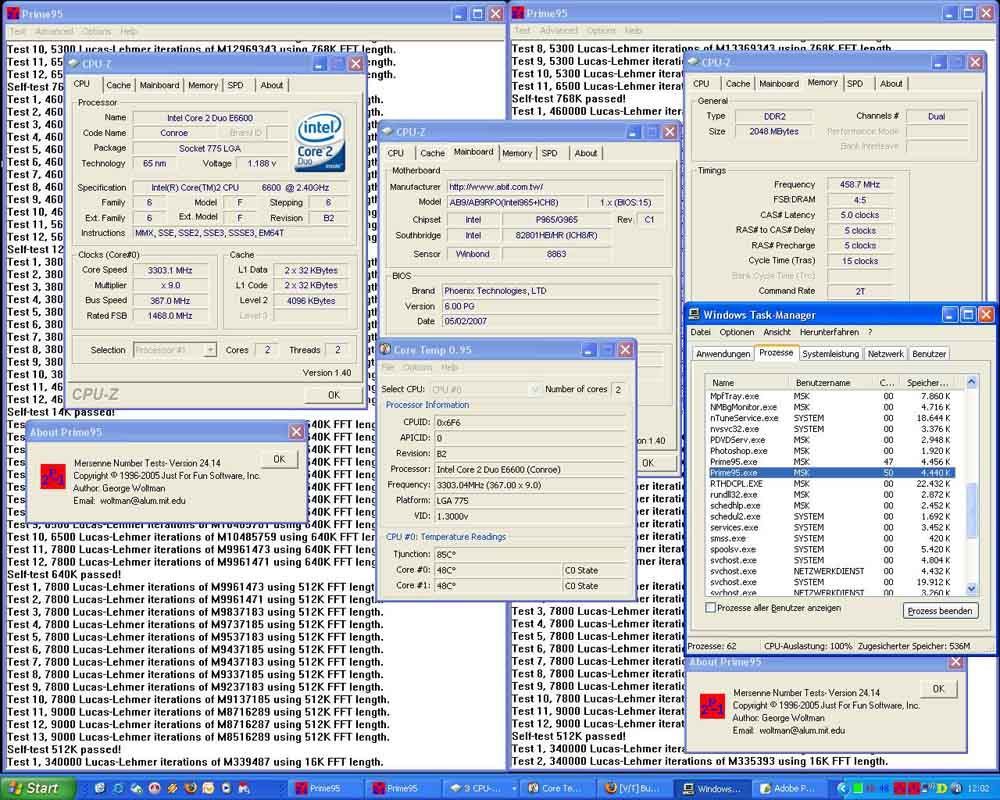
Task: Switch to the Systemleistung tab in Task Manager
Action: tap(830, 353)
